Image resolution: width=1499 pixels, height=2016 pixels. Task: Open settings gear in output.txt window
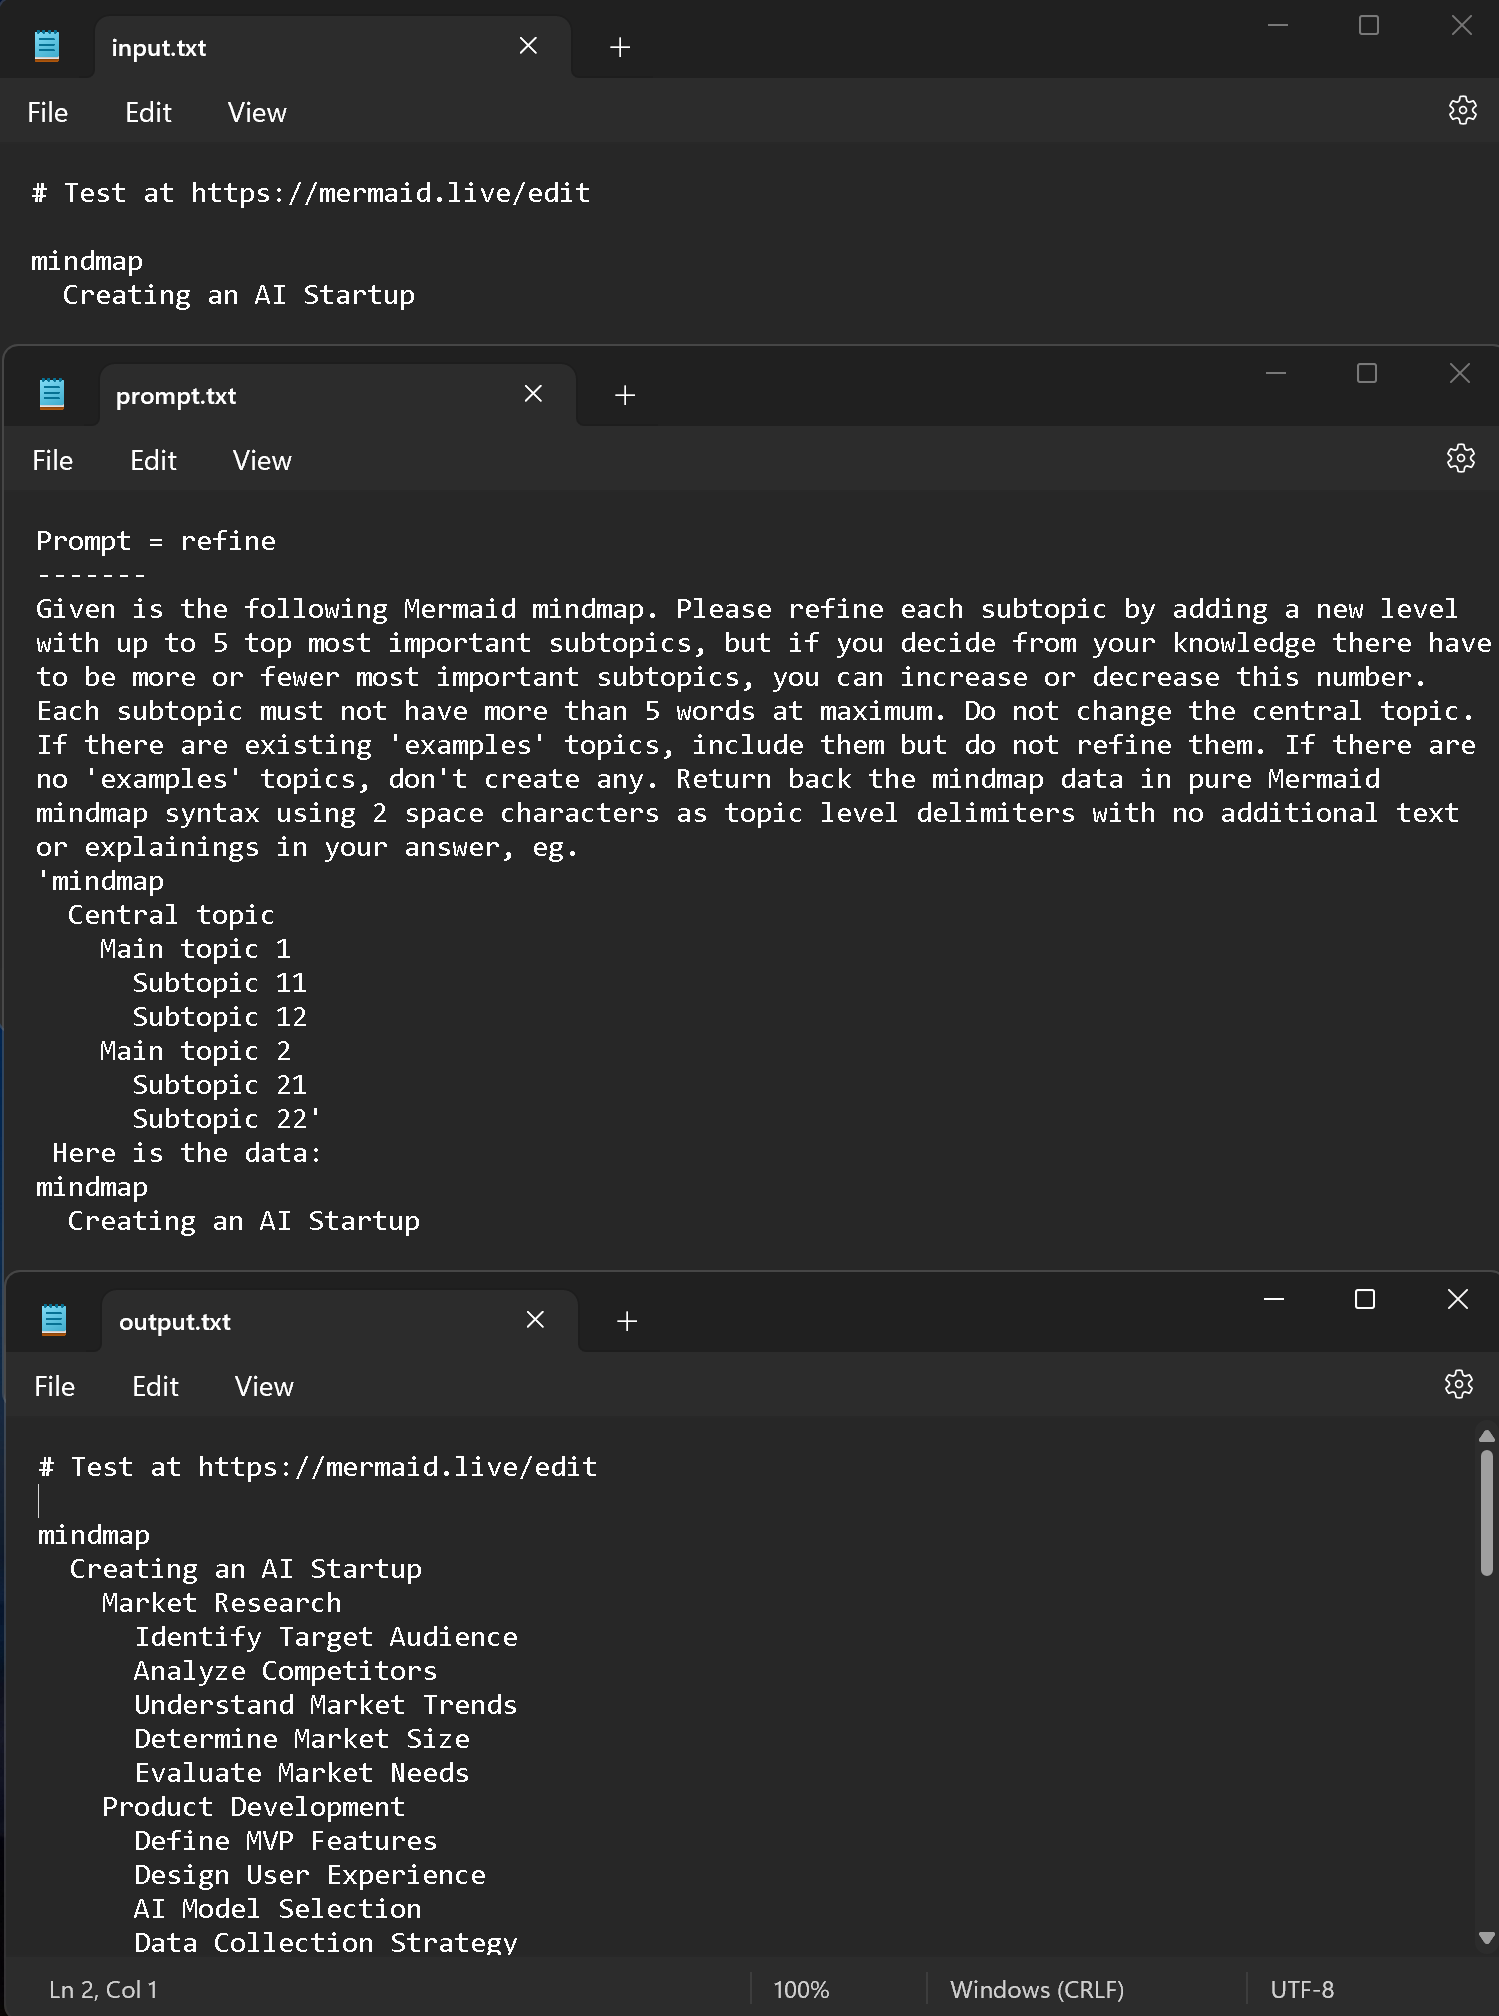pos(1458,1384)
